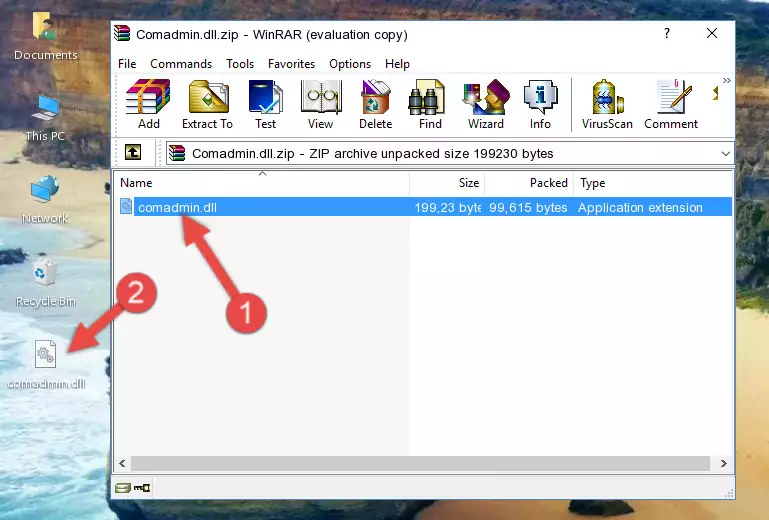Click the 99,615 bytes packed size cell
This screenshot has height=520, width=769.
[x=528, y=208]
